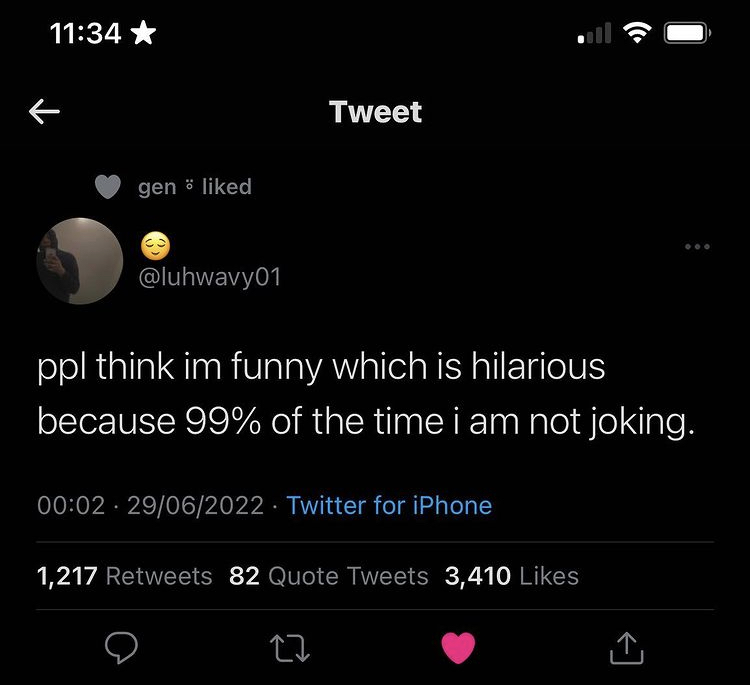
Task: Tap the Tweet header title
Action: (375, 112)
